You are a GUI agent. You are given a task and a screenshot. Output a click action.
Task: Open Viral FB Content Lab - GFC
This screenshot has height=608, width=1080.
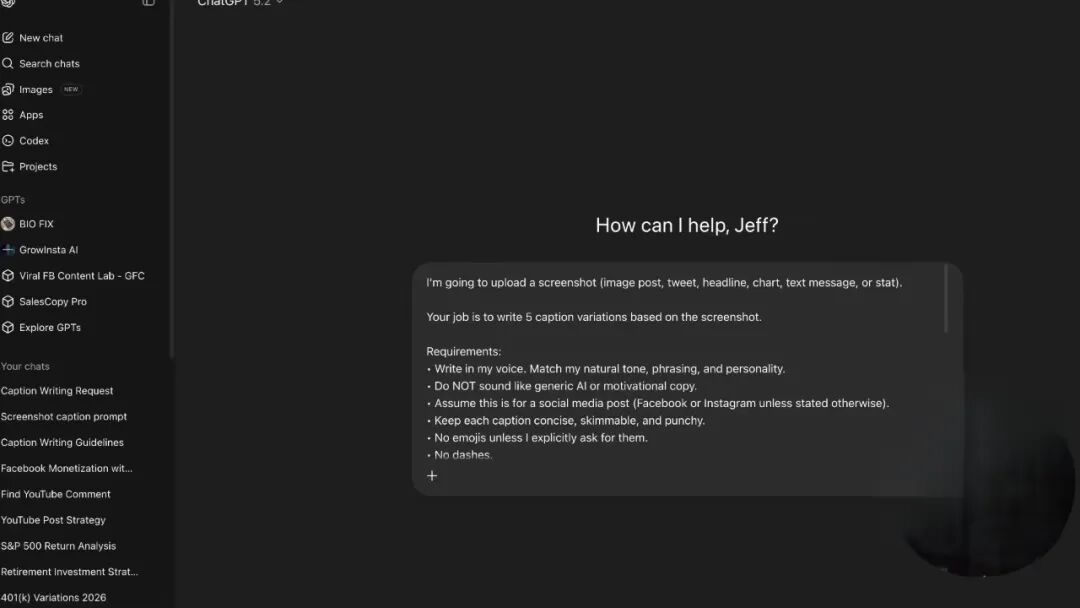(x=81, y=276)
